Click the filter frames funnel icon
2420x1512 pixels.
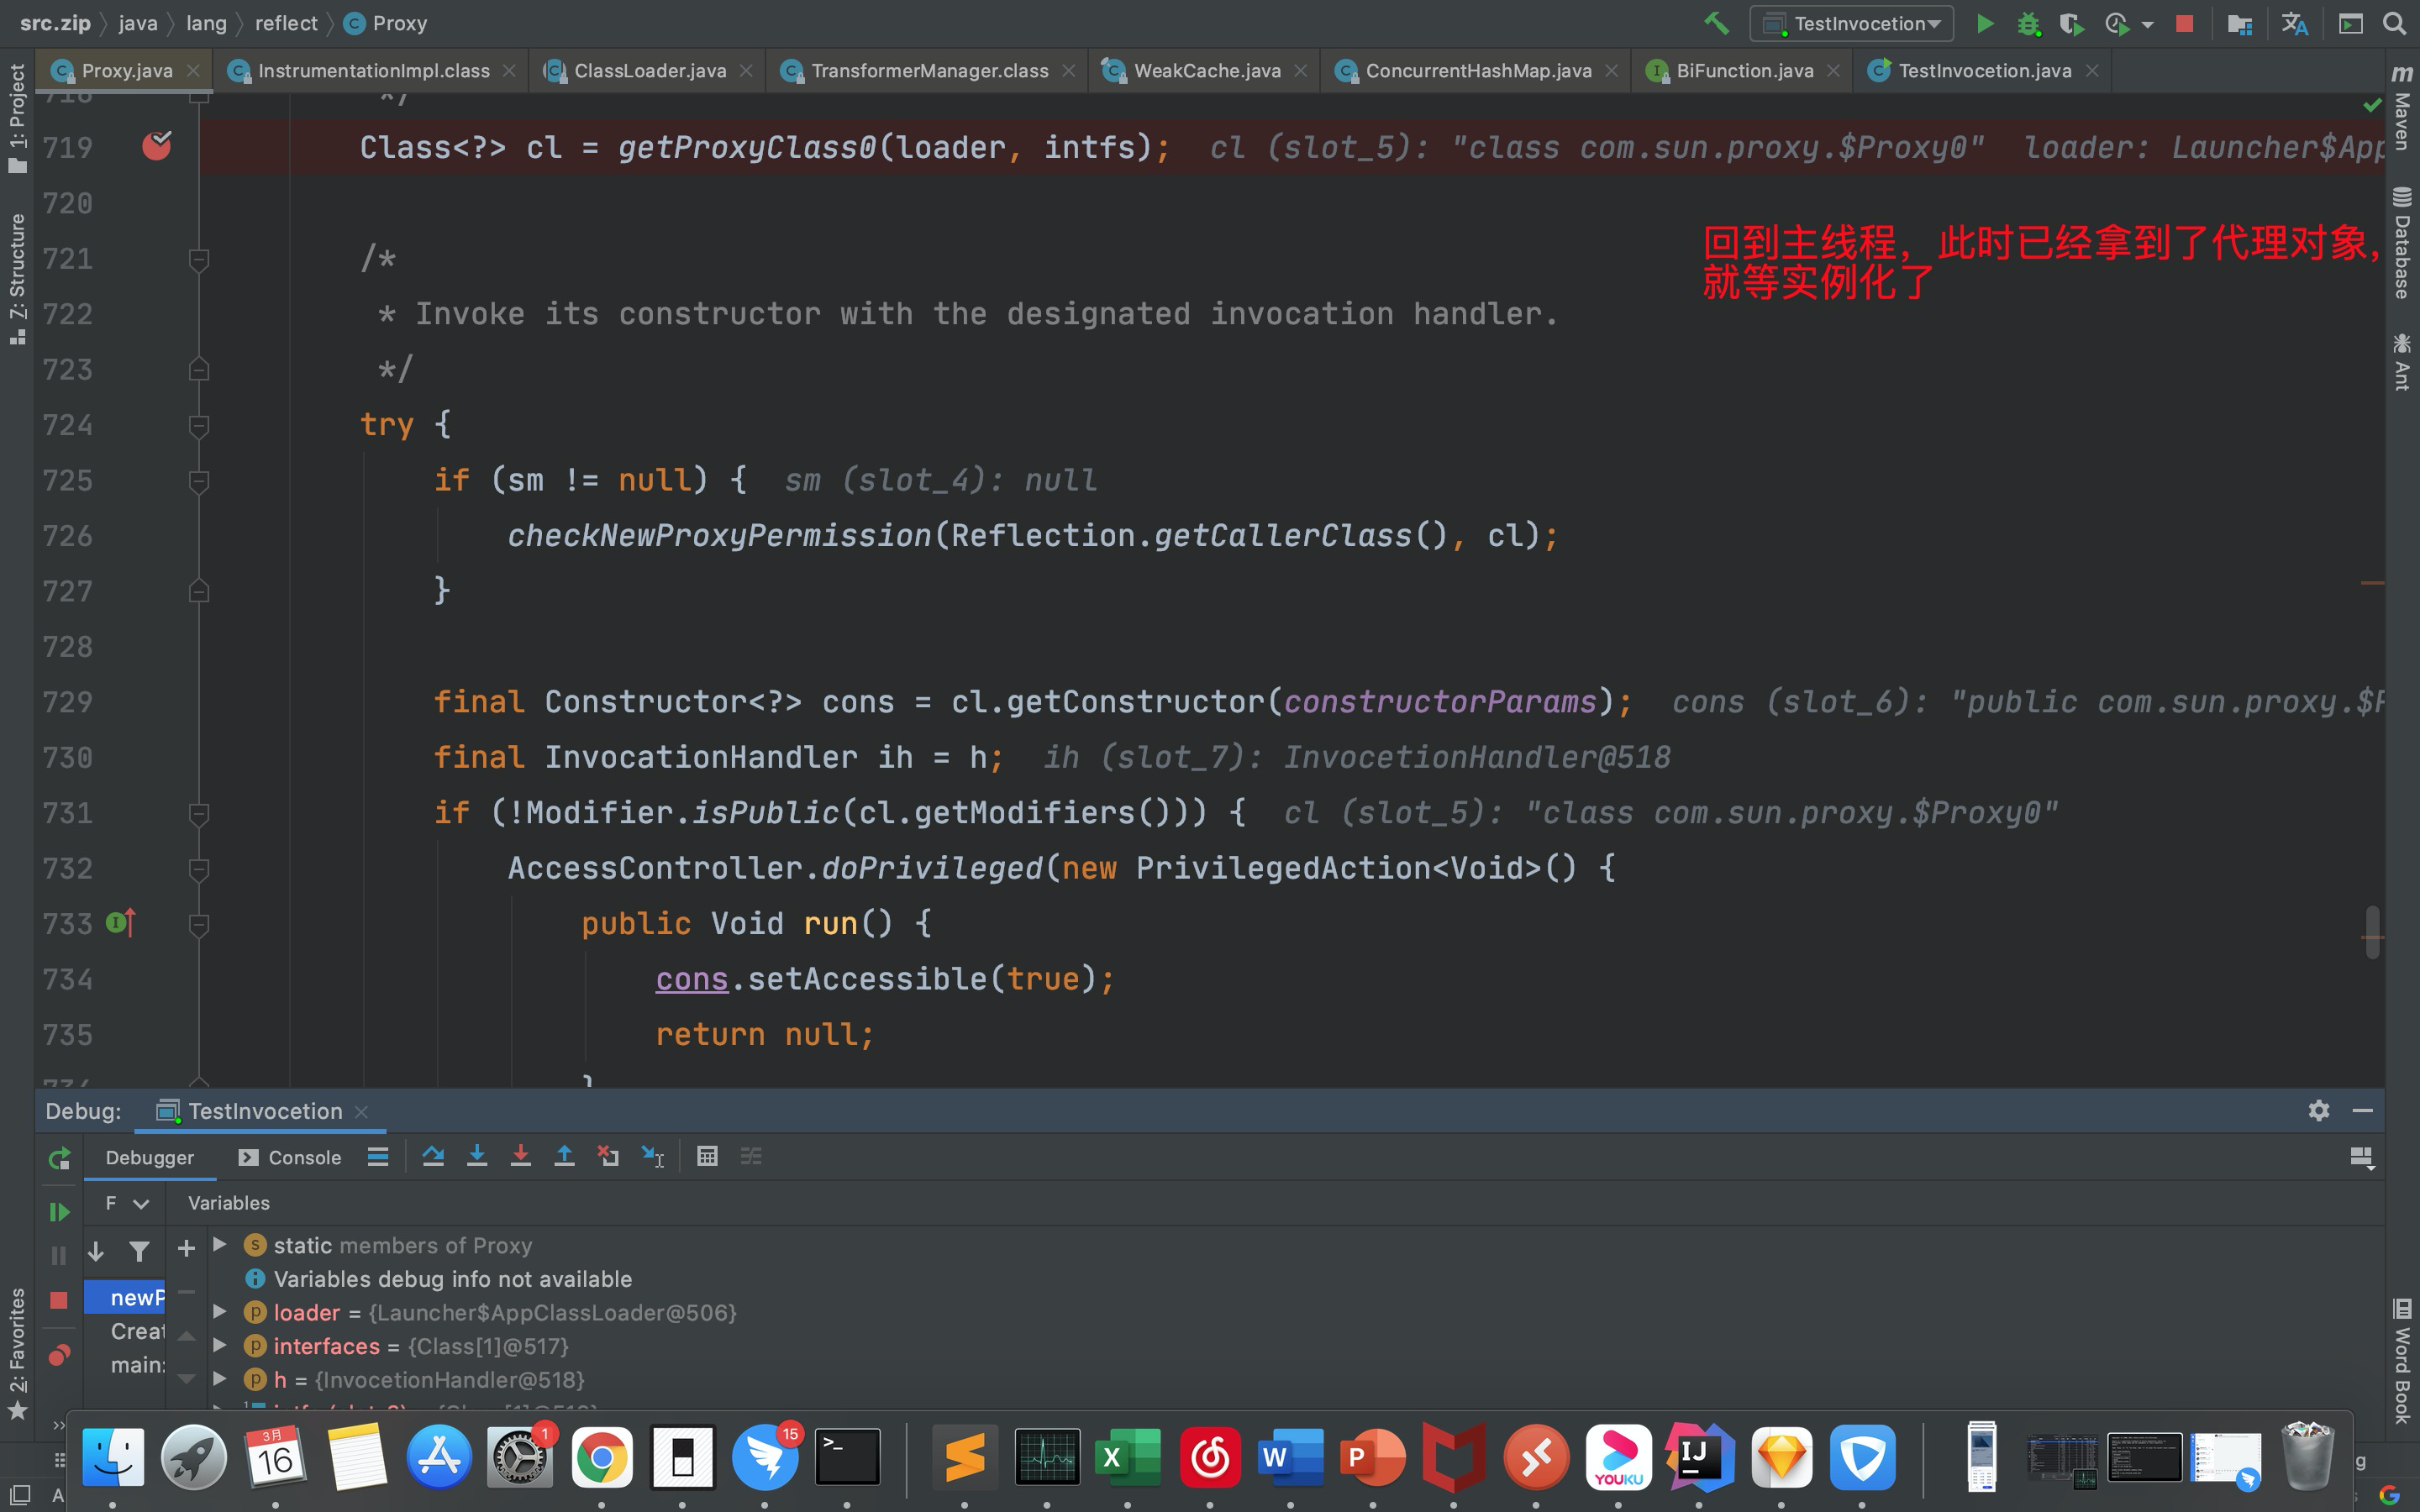tap(139, 1250)
